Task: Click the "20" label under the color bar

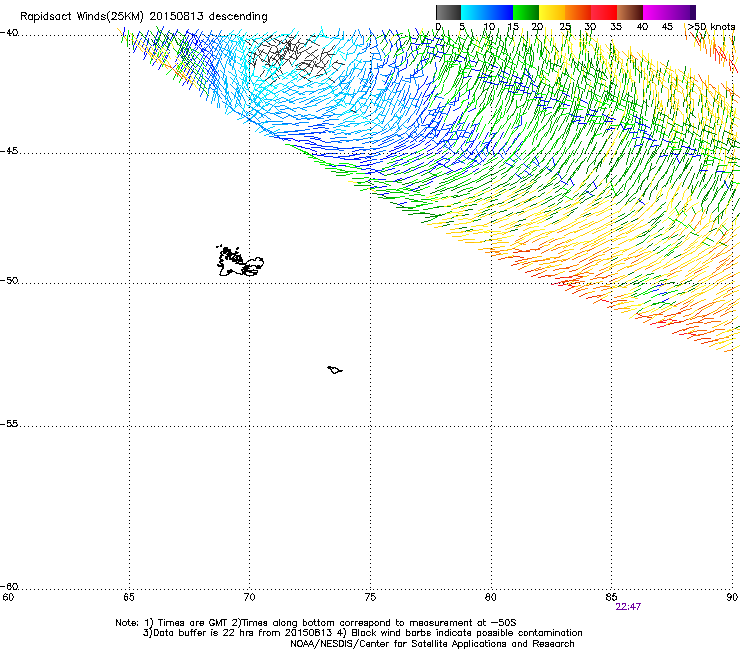Action: 537,27
